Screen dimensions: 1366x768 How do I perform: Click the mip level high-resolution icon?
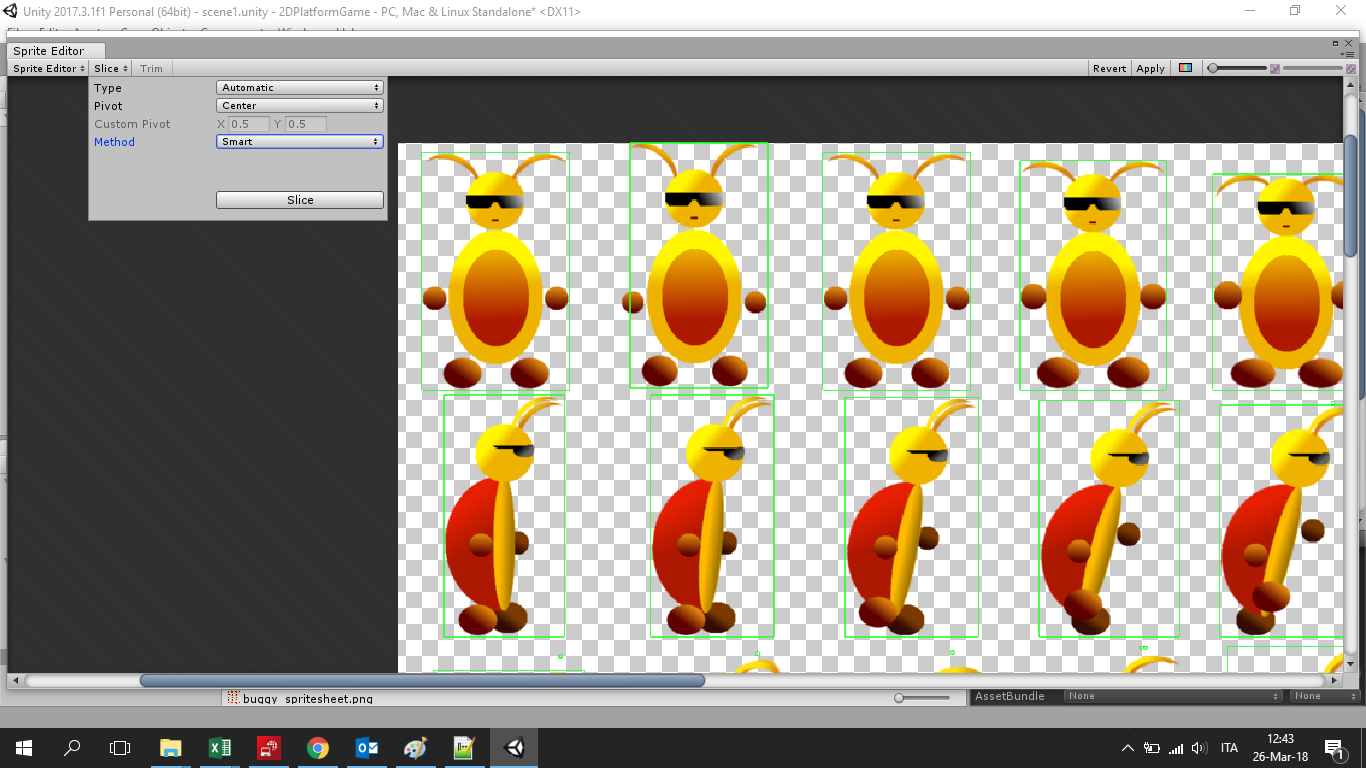point(1351,69)
